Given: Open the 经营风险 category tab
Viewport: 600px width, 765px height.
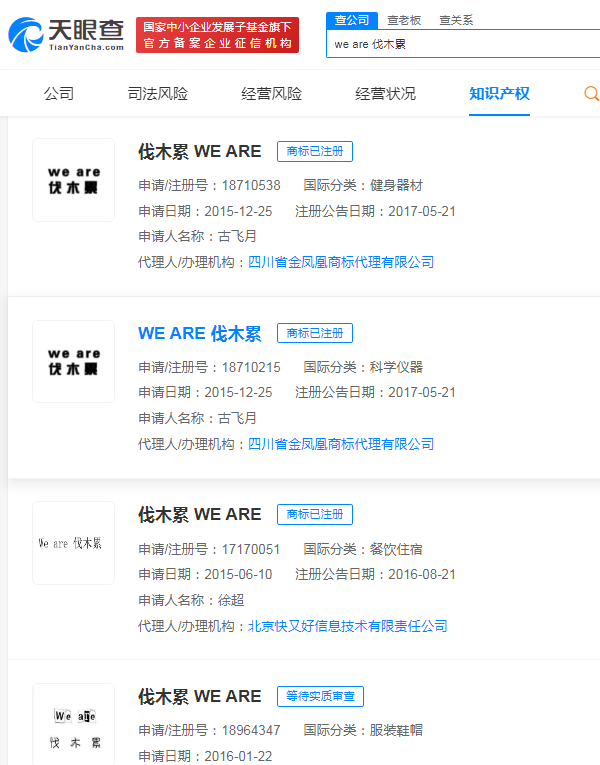Looking at the screenshot, I should pyautogui.click(x=271, y=93).
